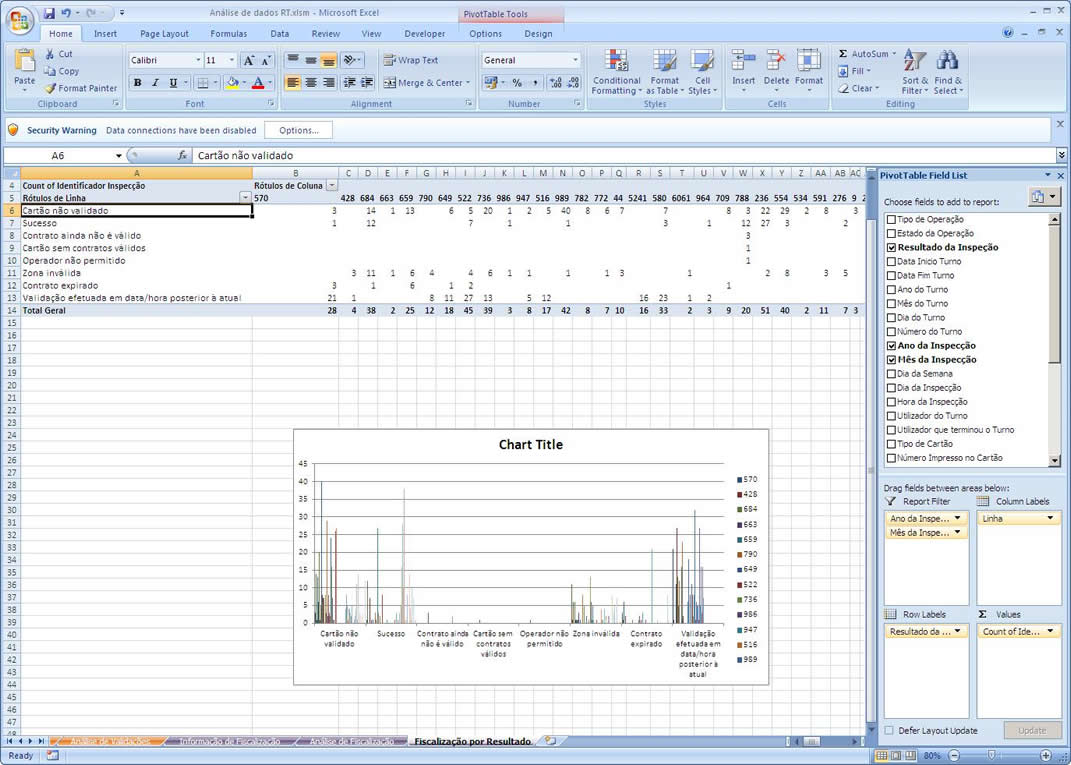Open Conditional Formatting options

click(x=616, y=72)
